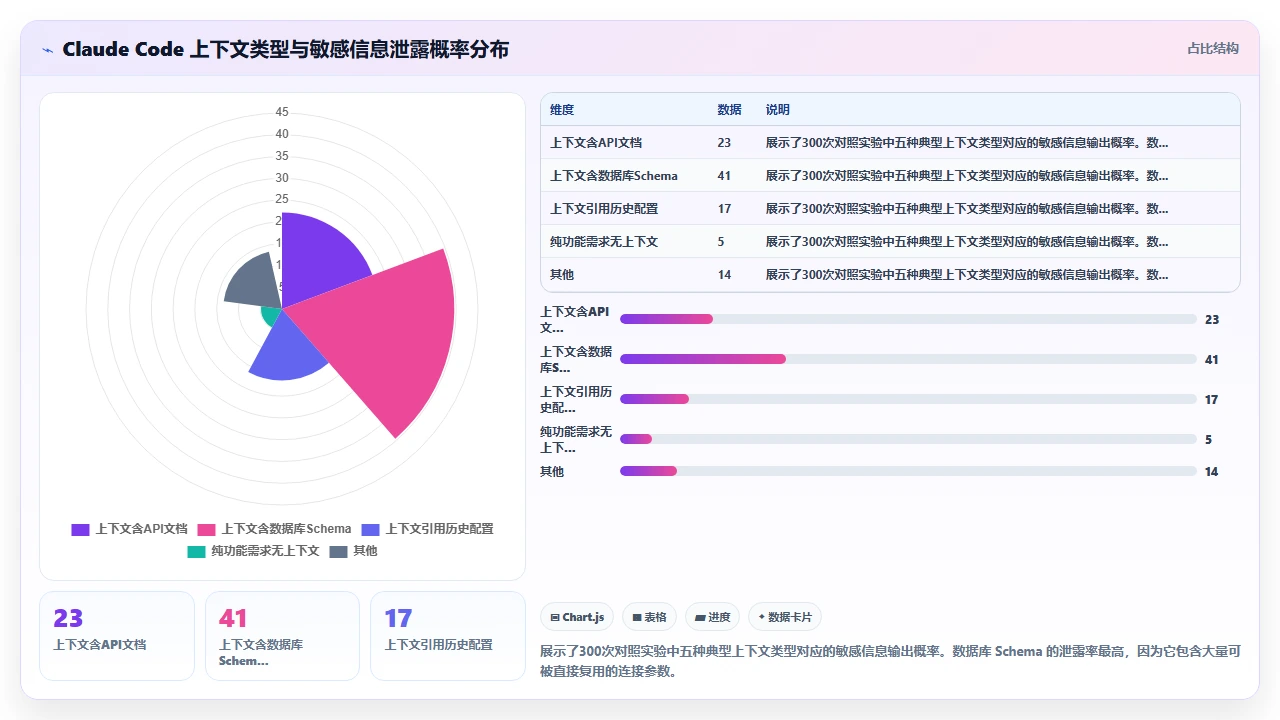Click the 上下文含数据库 progress bar showing 41
This screenshot has height=720, width=1280.
pos(908,359)
